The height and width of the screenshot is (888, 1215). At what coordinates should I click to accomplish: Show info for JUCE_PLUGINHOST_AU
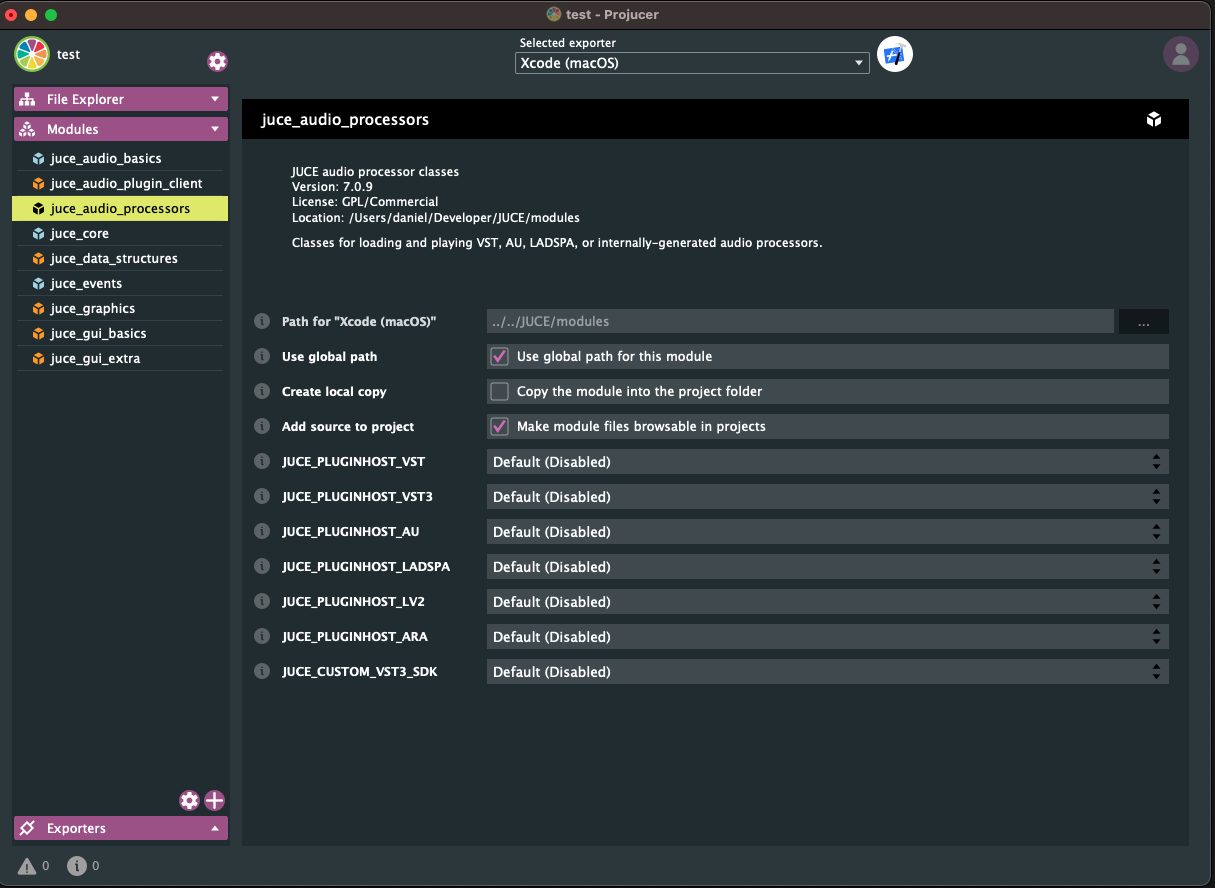262,531
